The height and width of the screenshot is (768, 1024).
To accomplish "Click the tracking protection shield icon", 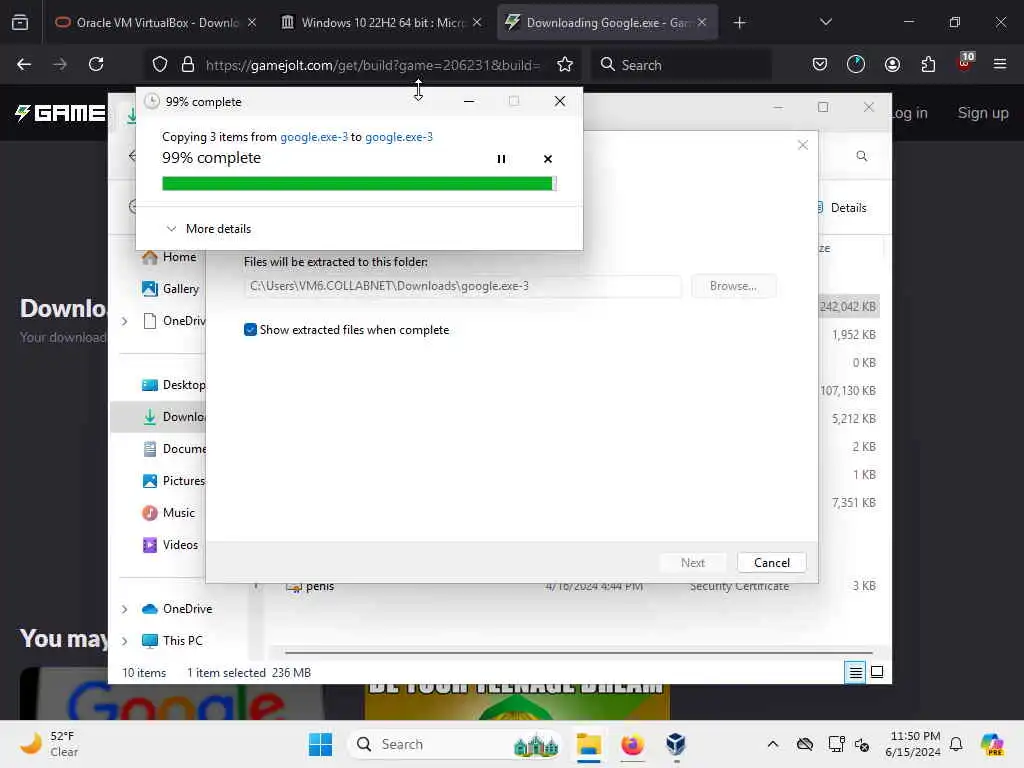I will [x=160, y=64].
